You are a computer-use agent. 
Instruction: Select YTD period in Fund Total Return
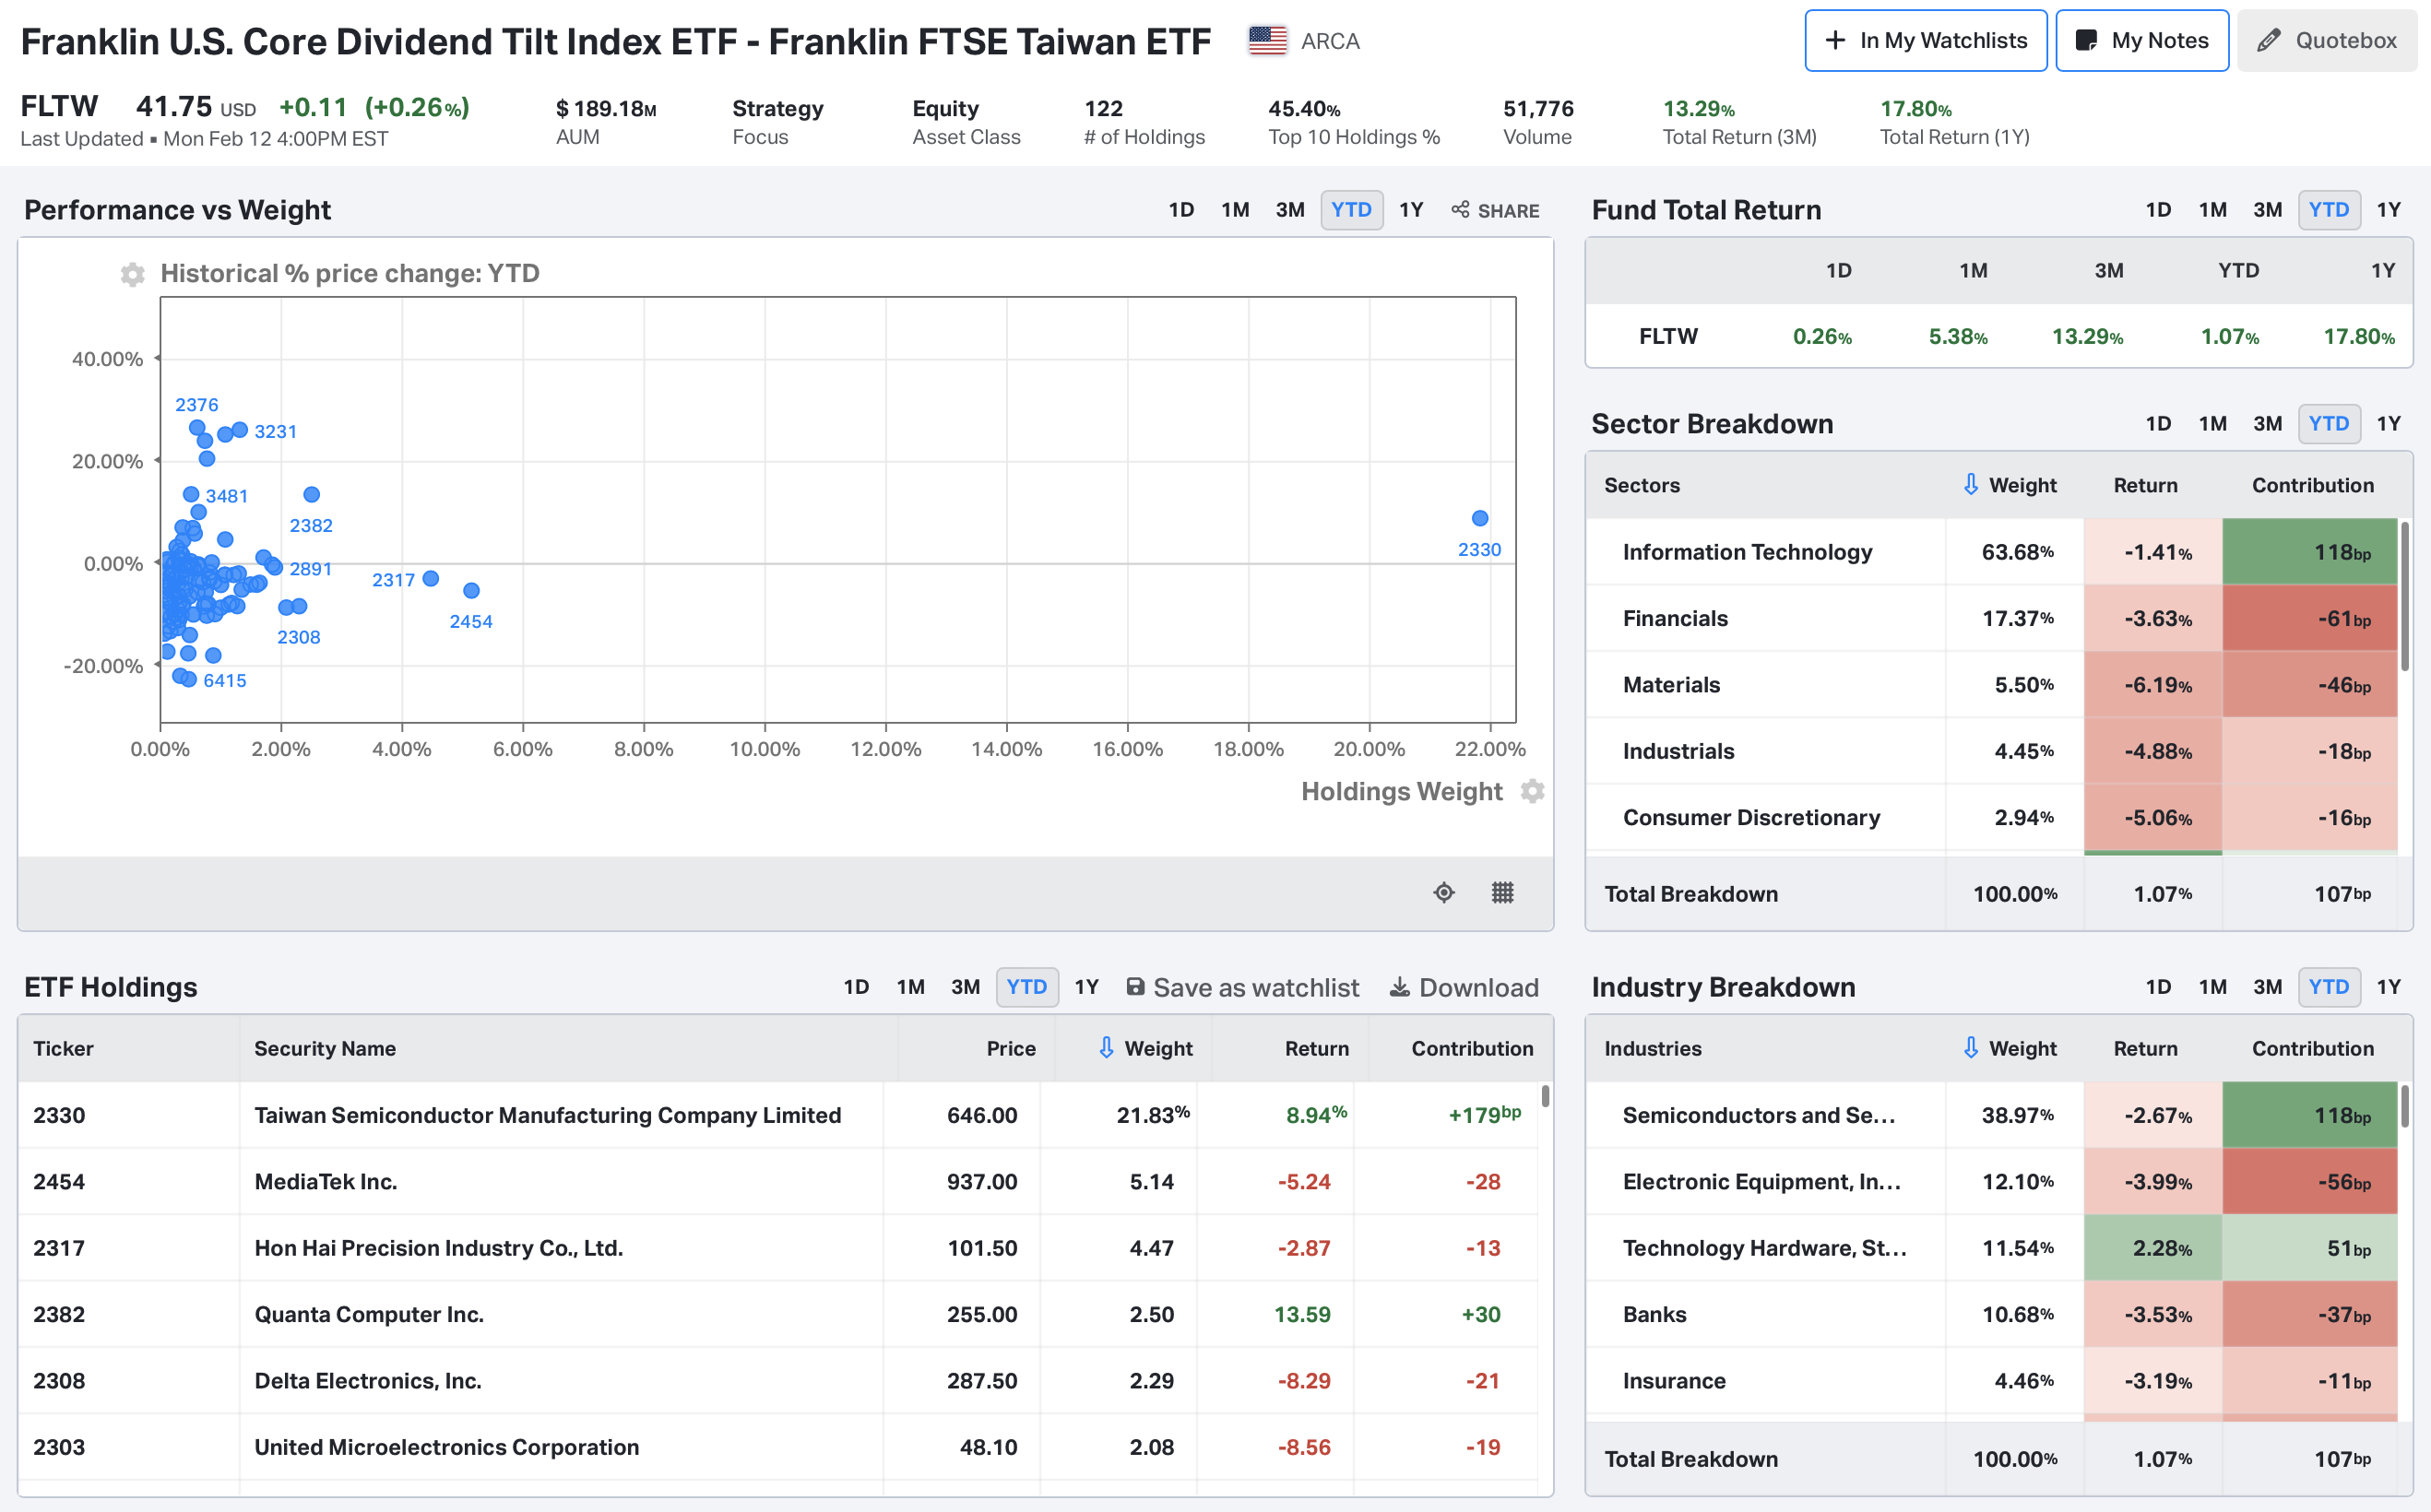pyautogui.click(x=2329, y=210)
